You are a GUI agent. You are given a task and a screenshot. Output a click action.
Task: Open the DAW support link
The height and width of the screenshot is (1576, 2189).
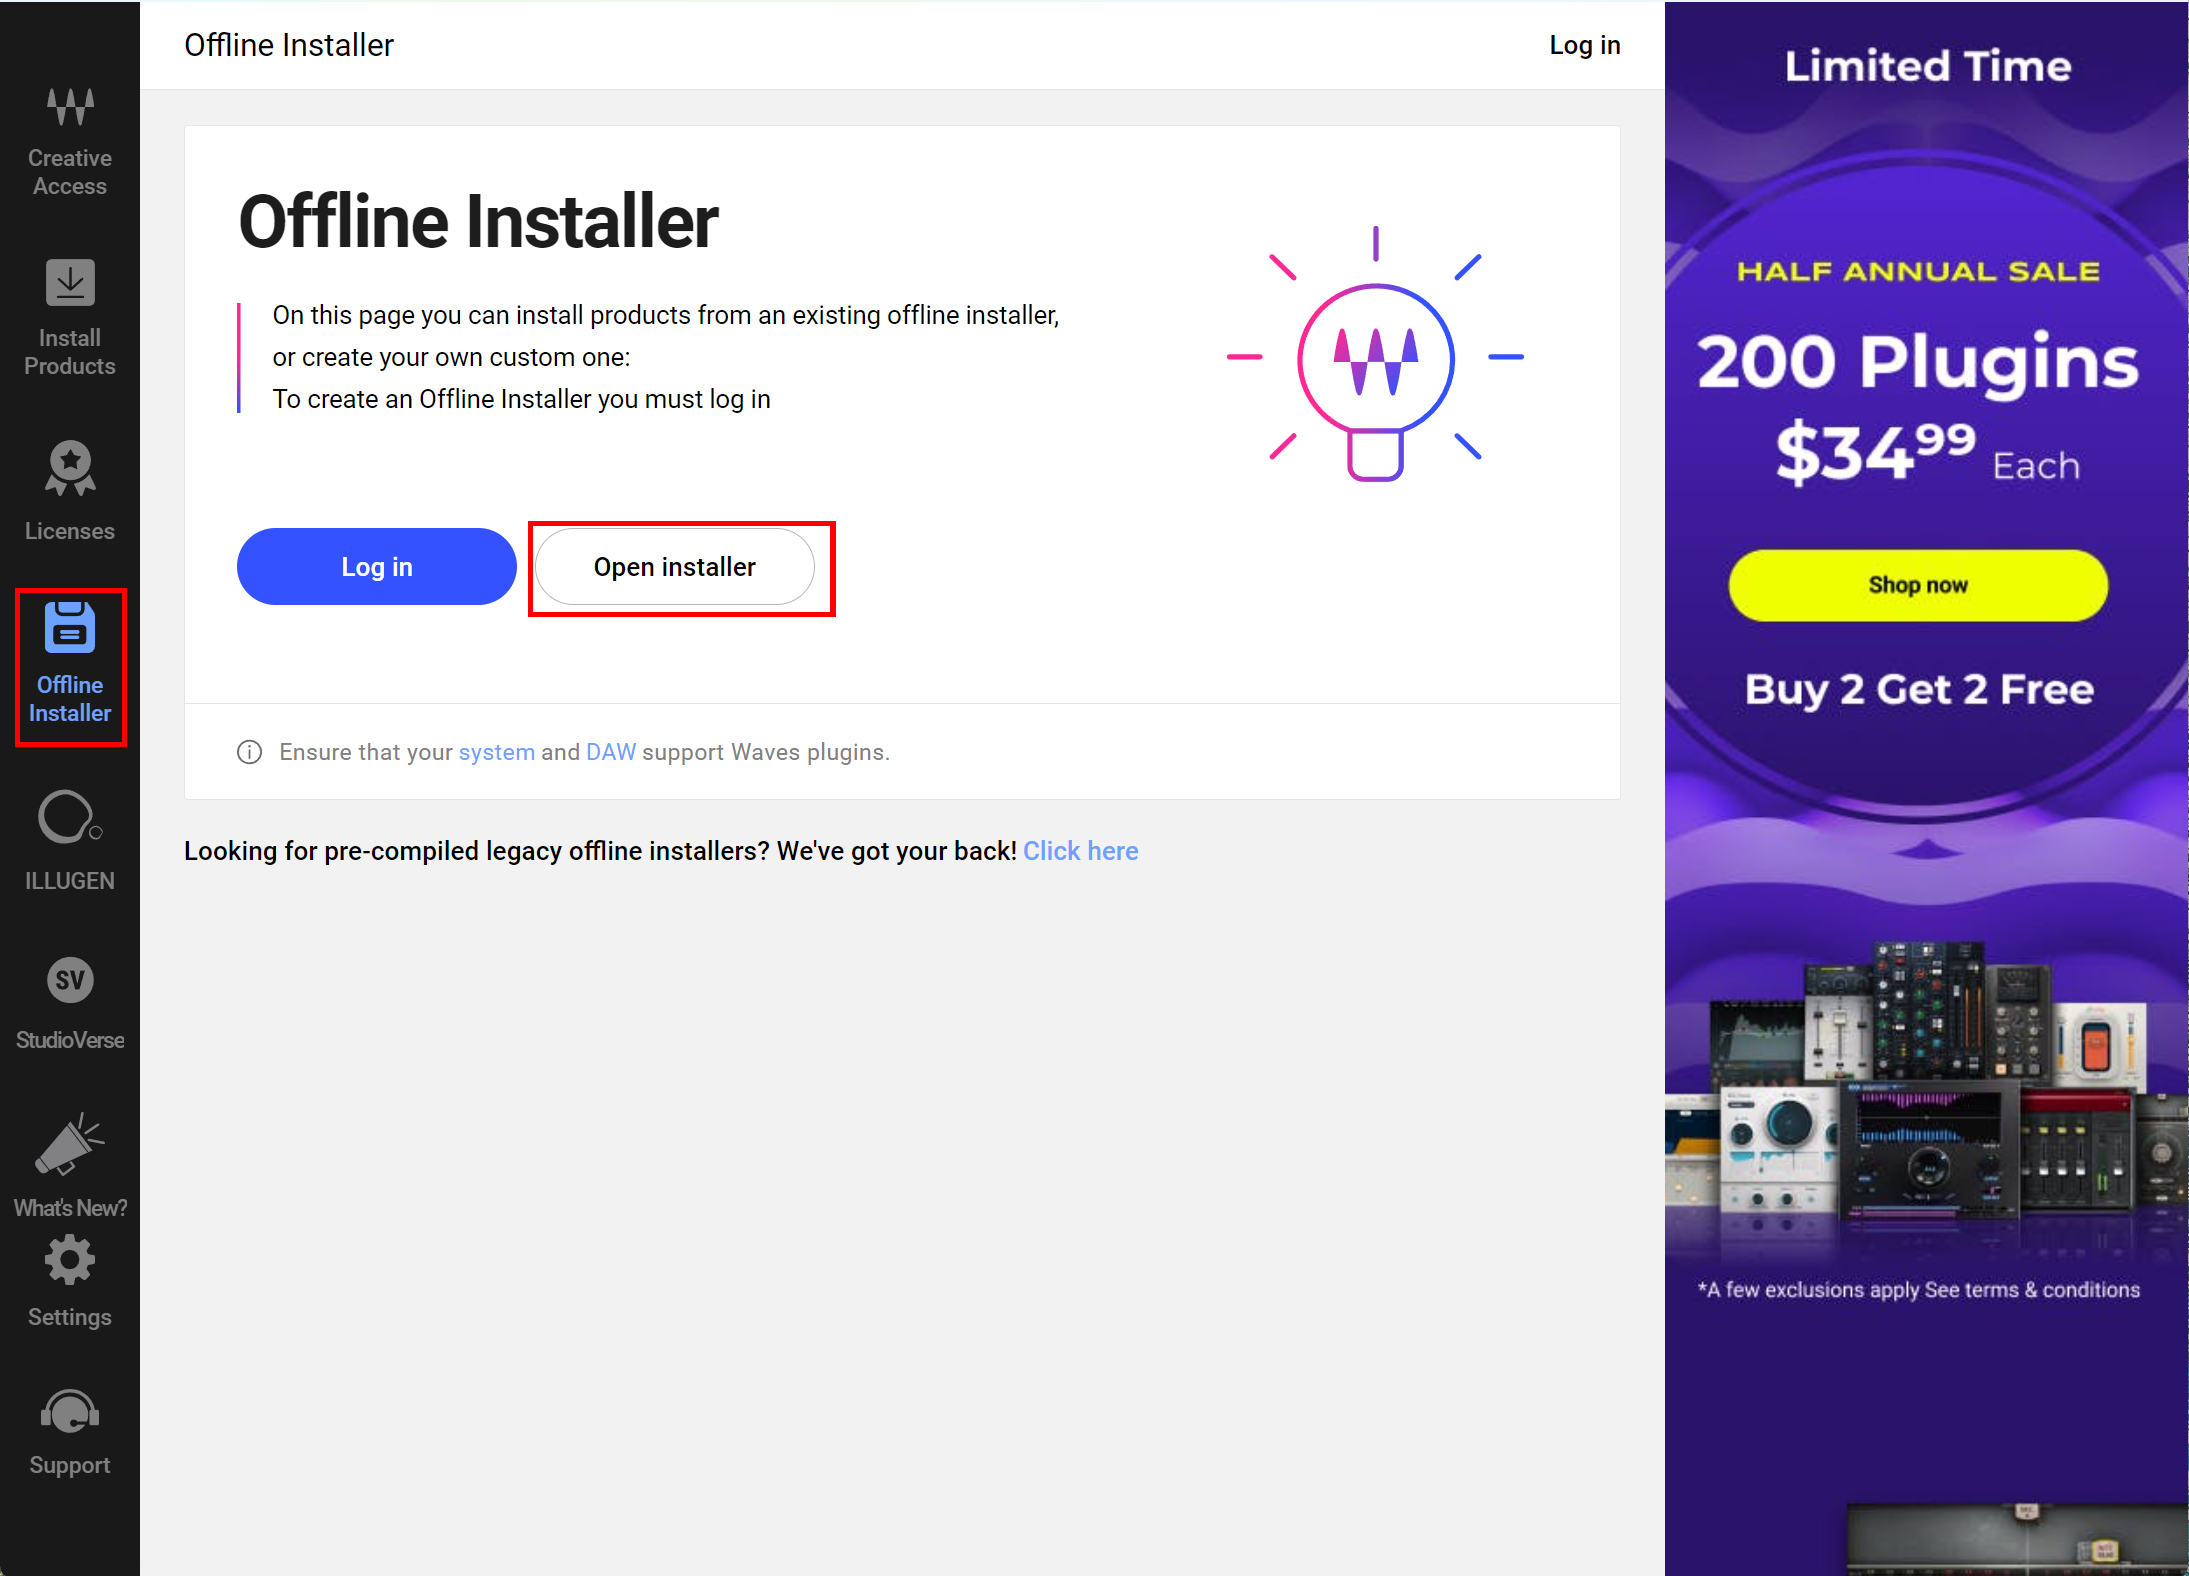pyautogui.click(x=611, y=752)
